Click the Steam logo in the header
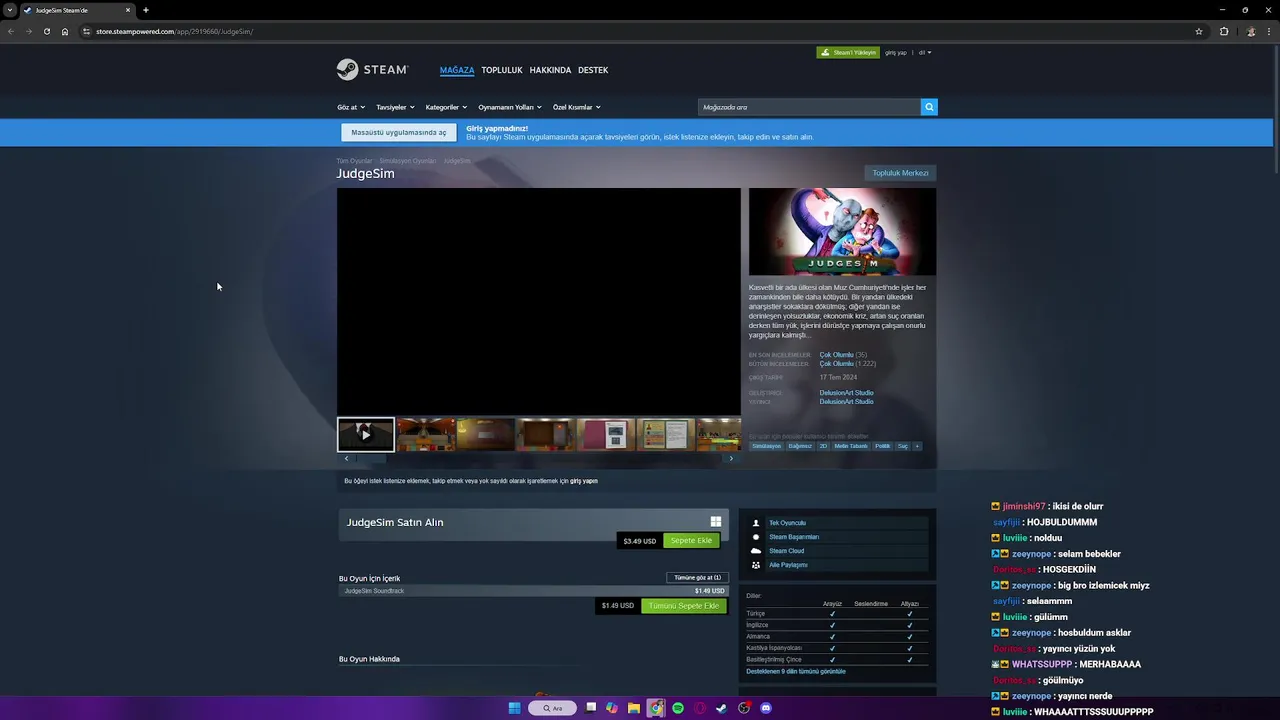Viewport: 1280px width, 720px height. point(372,70)
